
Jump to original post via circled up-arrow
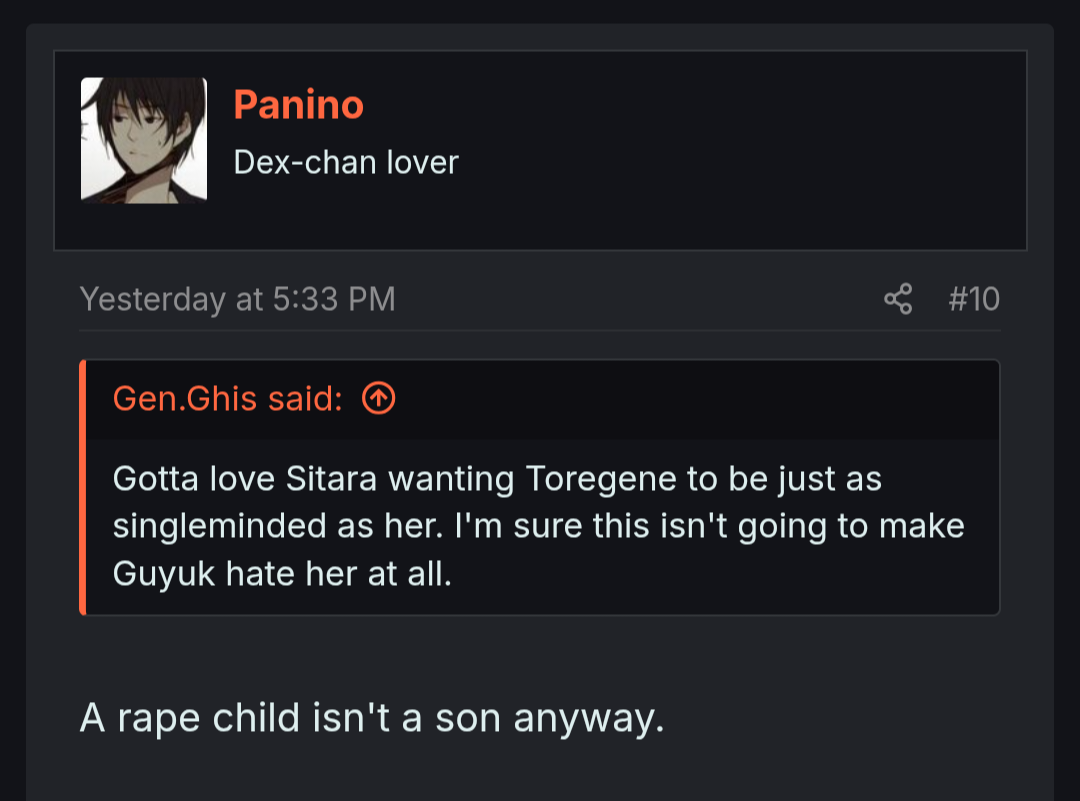(379, 398)
